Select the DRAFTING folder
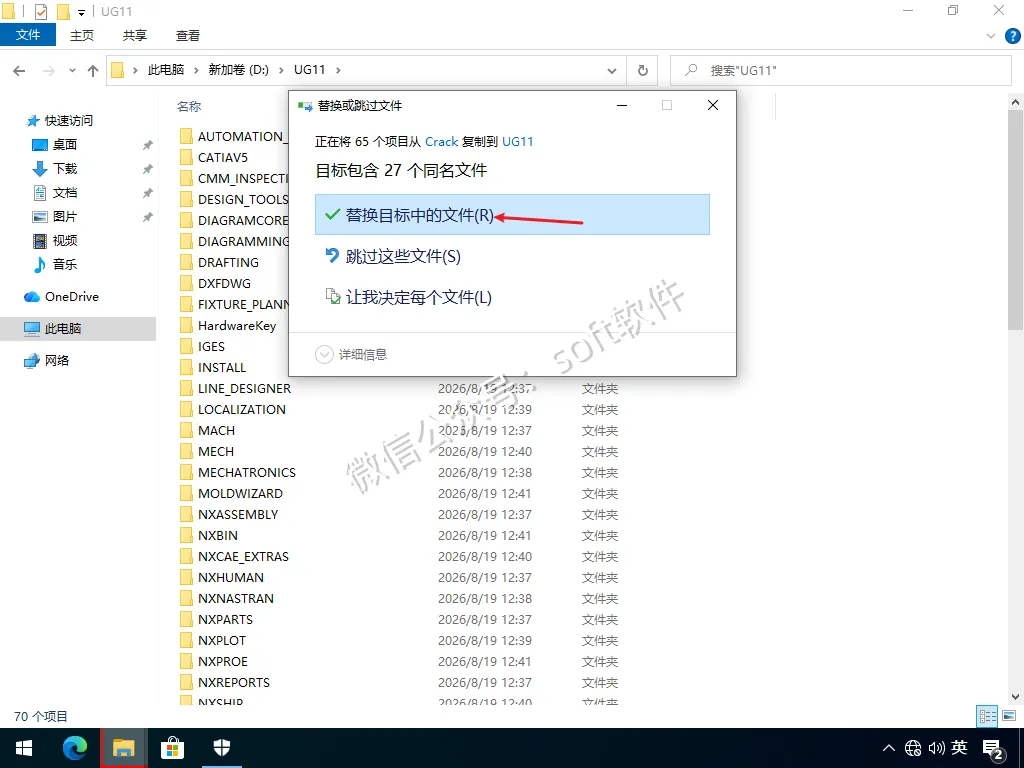Screen dimensions: 1024x768 [228, 263]
